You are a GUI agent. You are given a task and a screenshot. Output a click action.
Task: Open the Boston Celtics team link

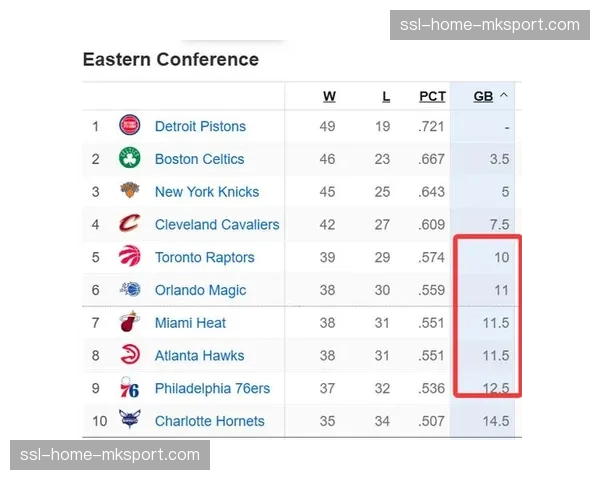(199, 159)
